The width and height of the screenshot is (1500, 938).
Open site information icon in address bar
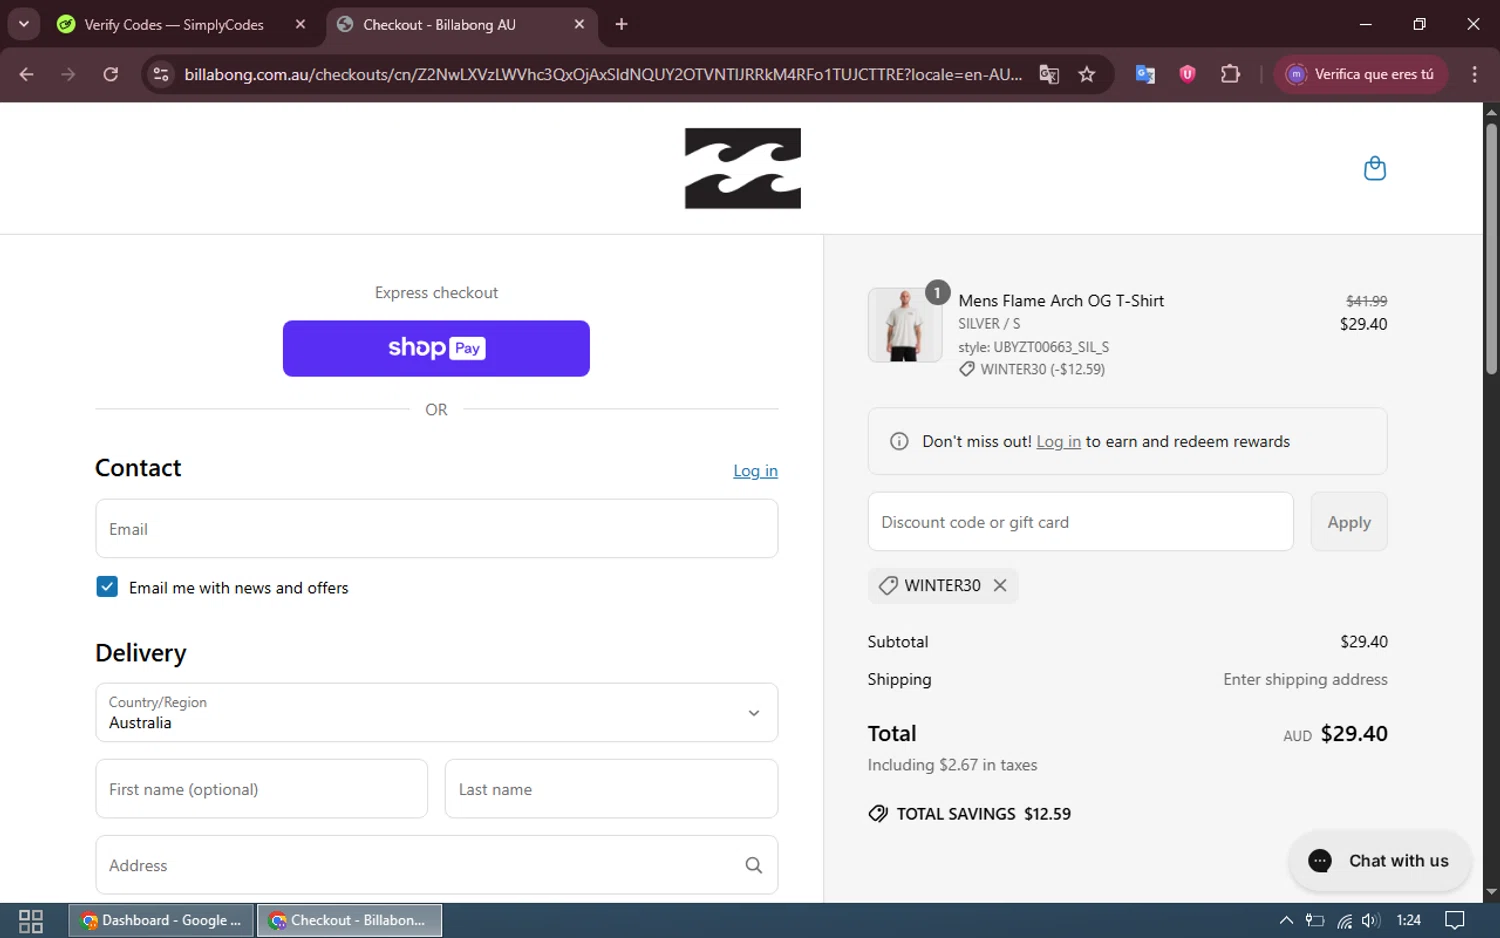(161, 74)
